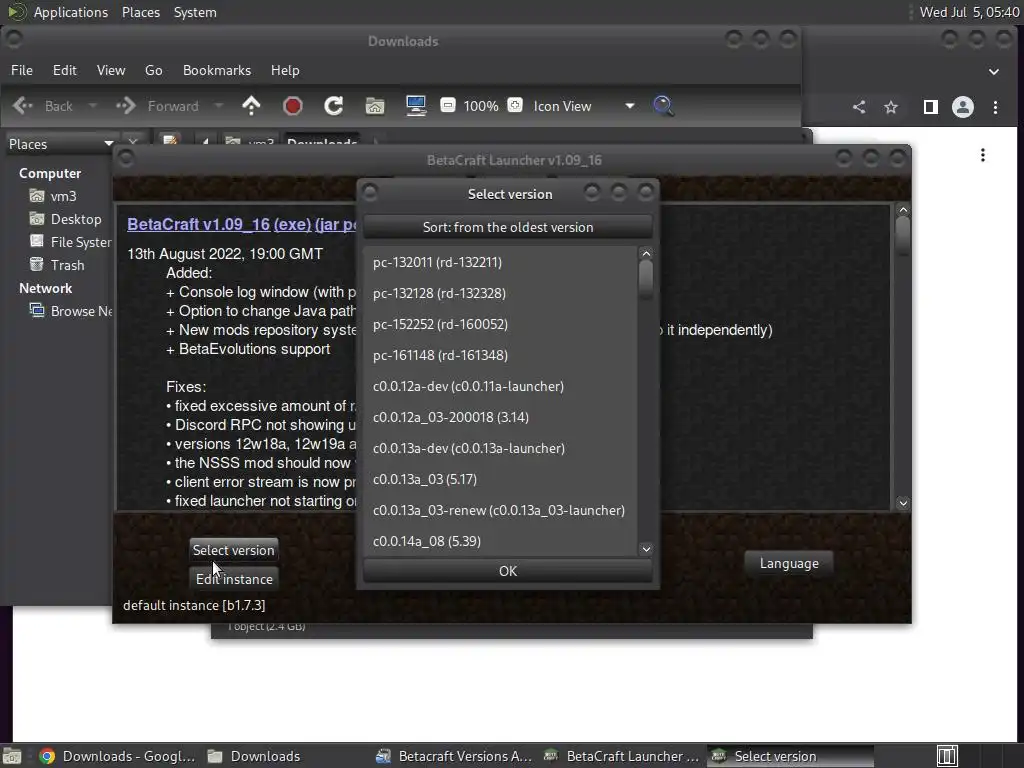Toggle the sort order button in Select version
The width and height of the screenshot is (1024, 768).
click(507, 227)
